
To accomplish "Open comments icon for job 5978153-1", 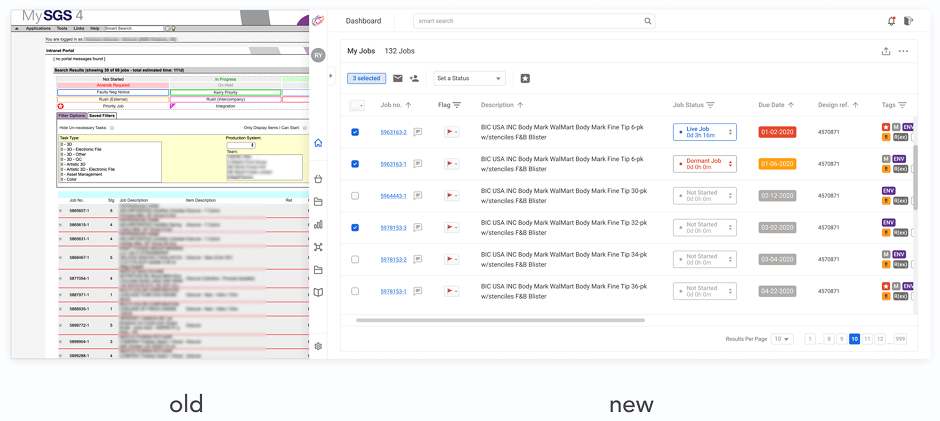I will pos(418,291).
